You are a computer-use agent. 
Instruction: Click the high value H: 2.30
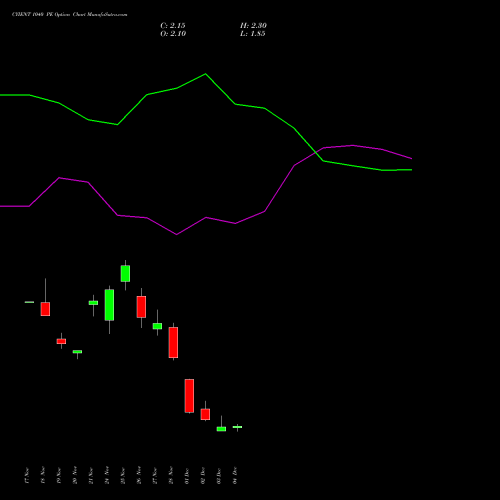(x=253, y=25)
